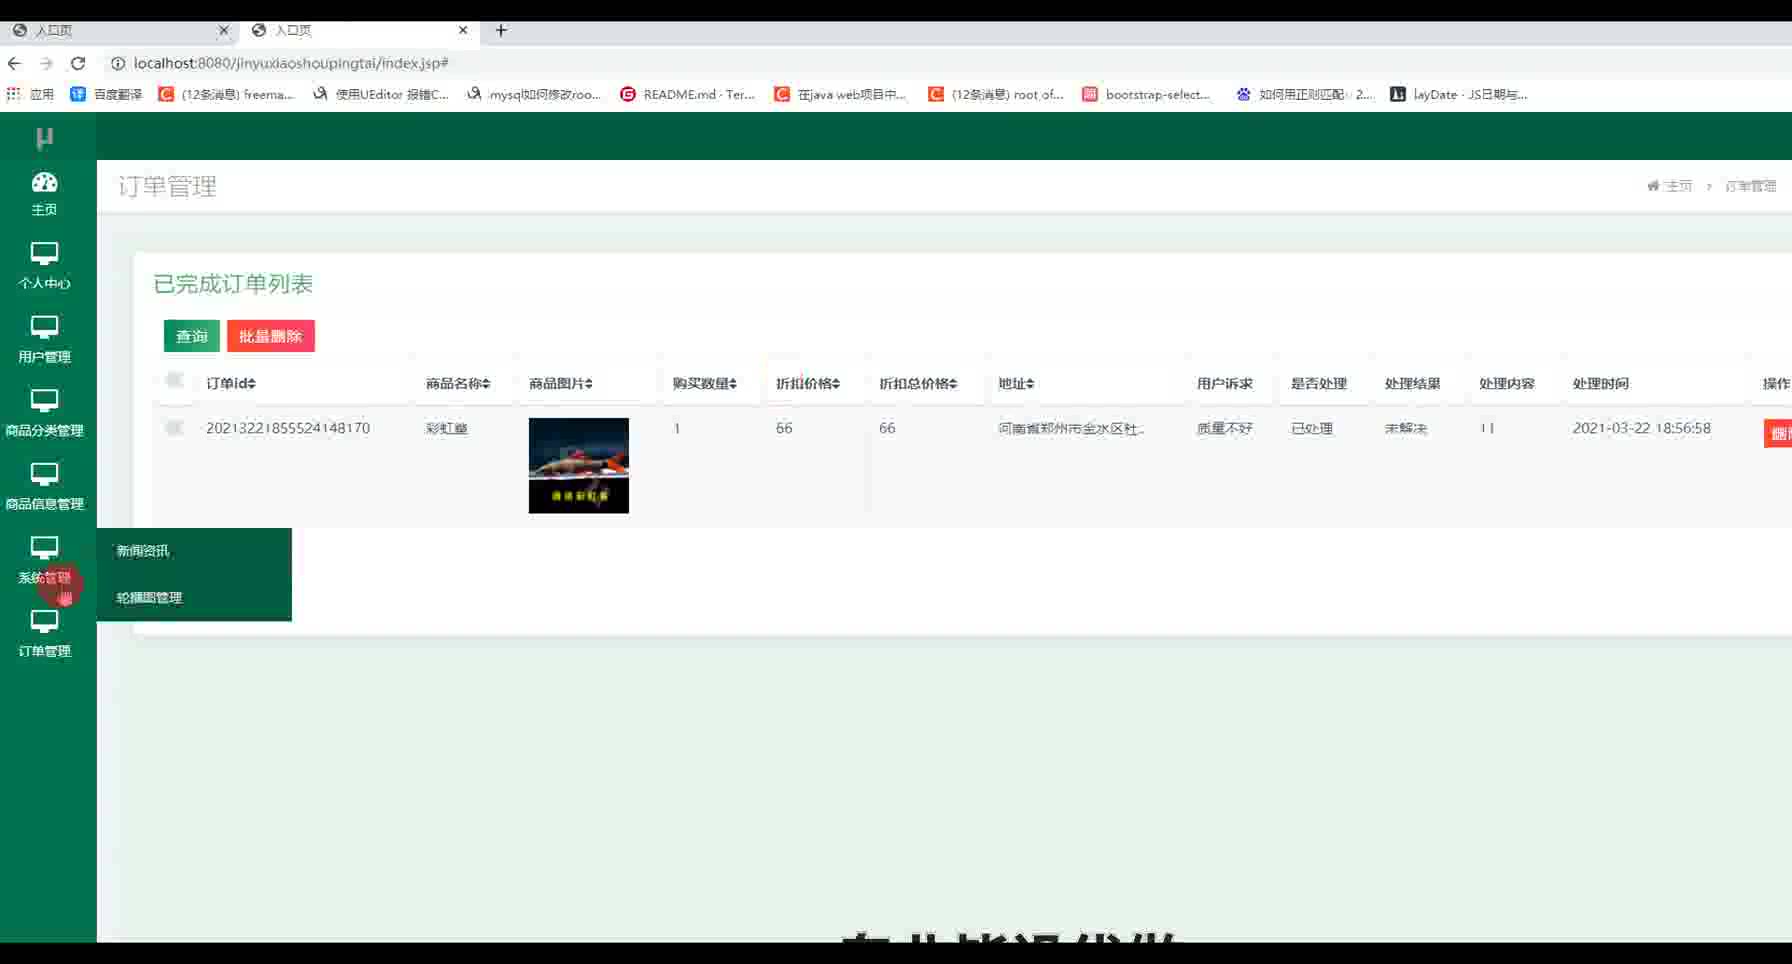This screenshot has height=964, width=1792.
Task: Open the 使用UEditor bookmark
Action: [x=381, y=94]
